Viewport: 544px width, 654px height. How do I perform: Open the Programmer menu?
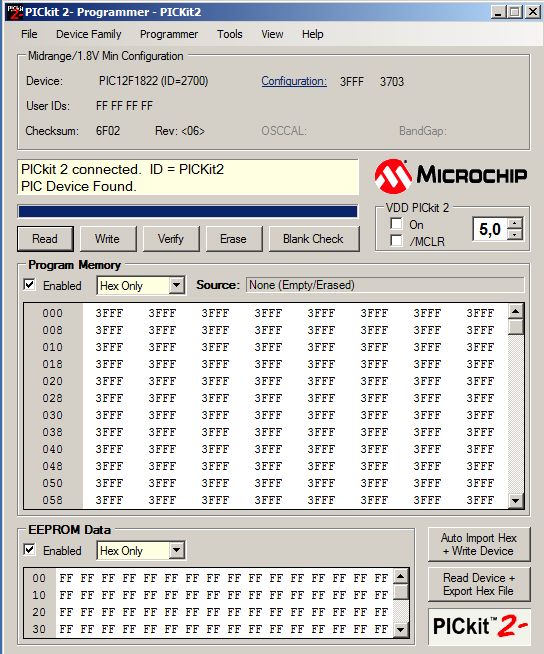click(169, 34)
